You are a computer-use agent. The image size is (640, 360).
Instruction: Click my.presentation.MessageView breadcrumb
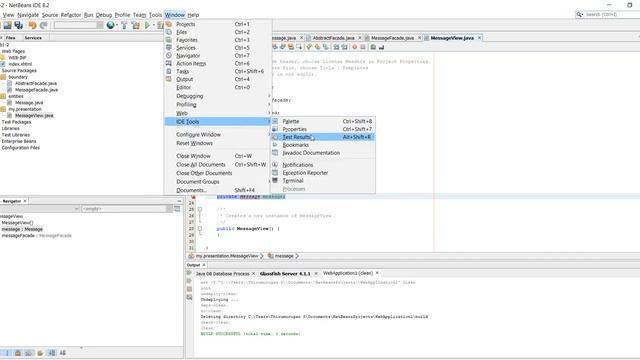tap(227, 256)
